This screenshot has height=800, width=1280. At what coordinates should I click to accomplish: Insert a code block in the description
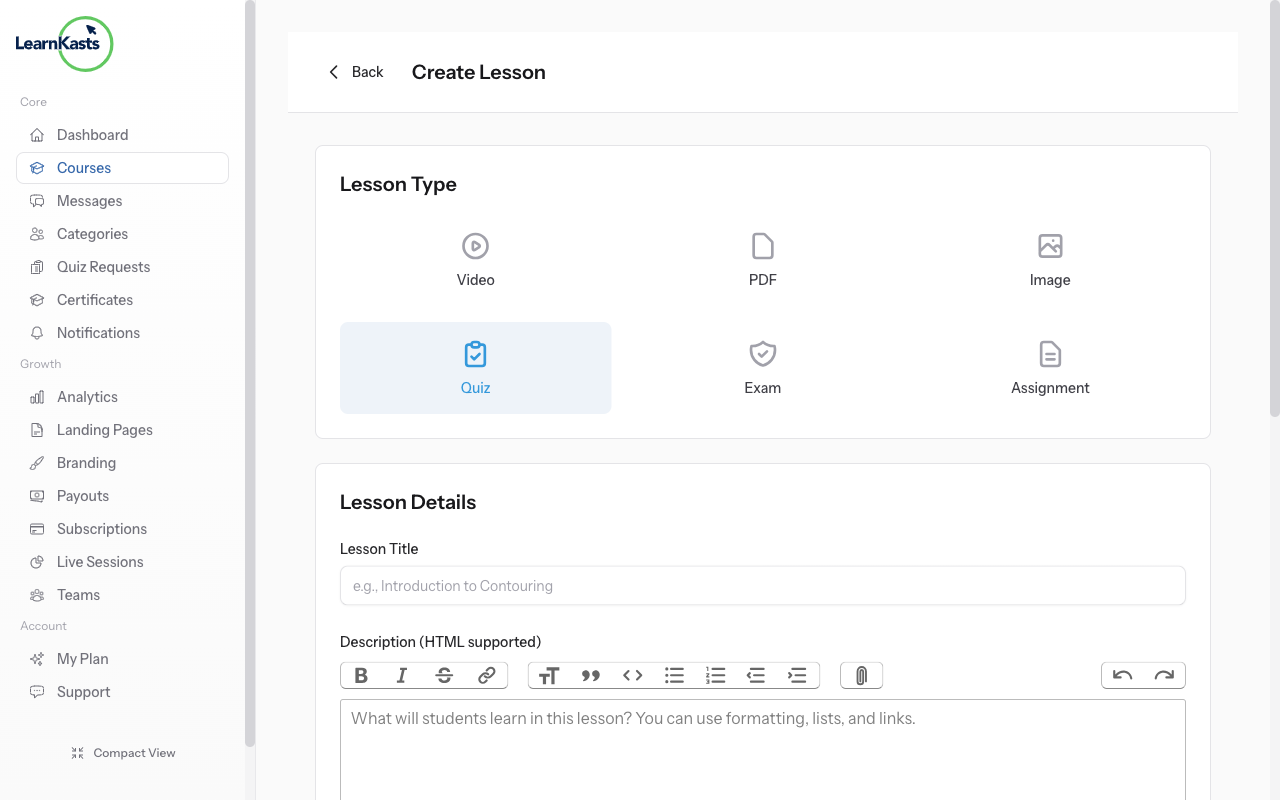click(x=633, y=676)
